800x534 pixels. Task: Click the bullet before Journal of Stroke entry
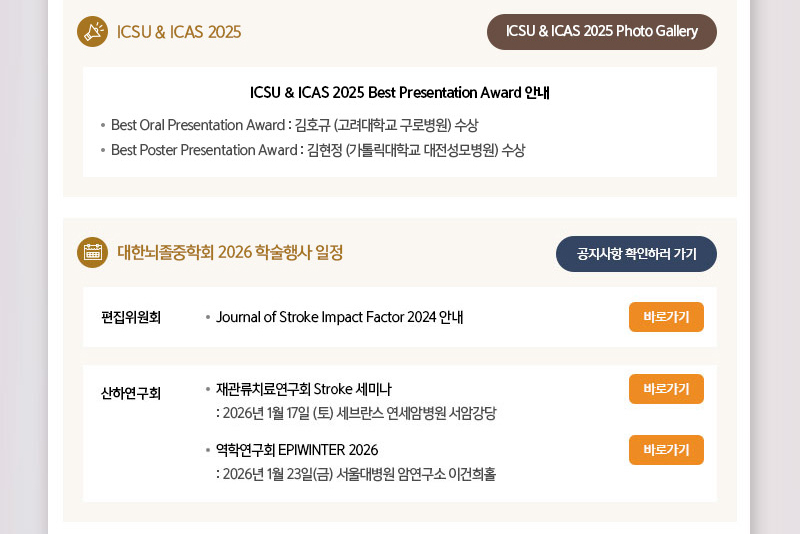(x=208, y=318)
